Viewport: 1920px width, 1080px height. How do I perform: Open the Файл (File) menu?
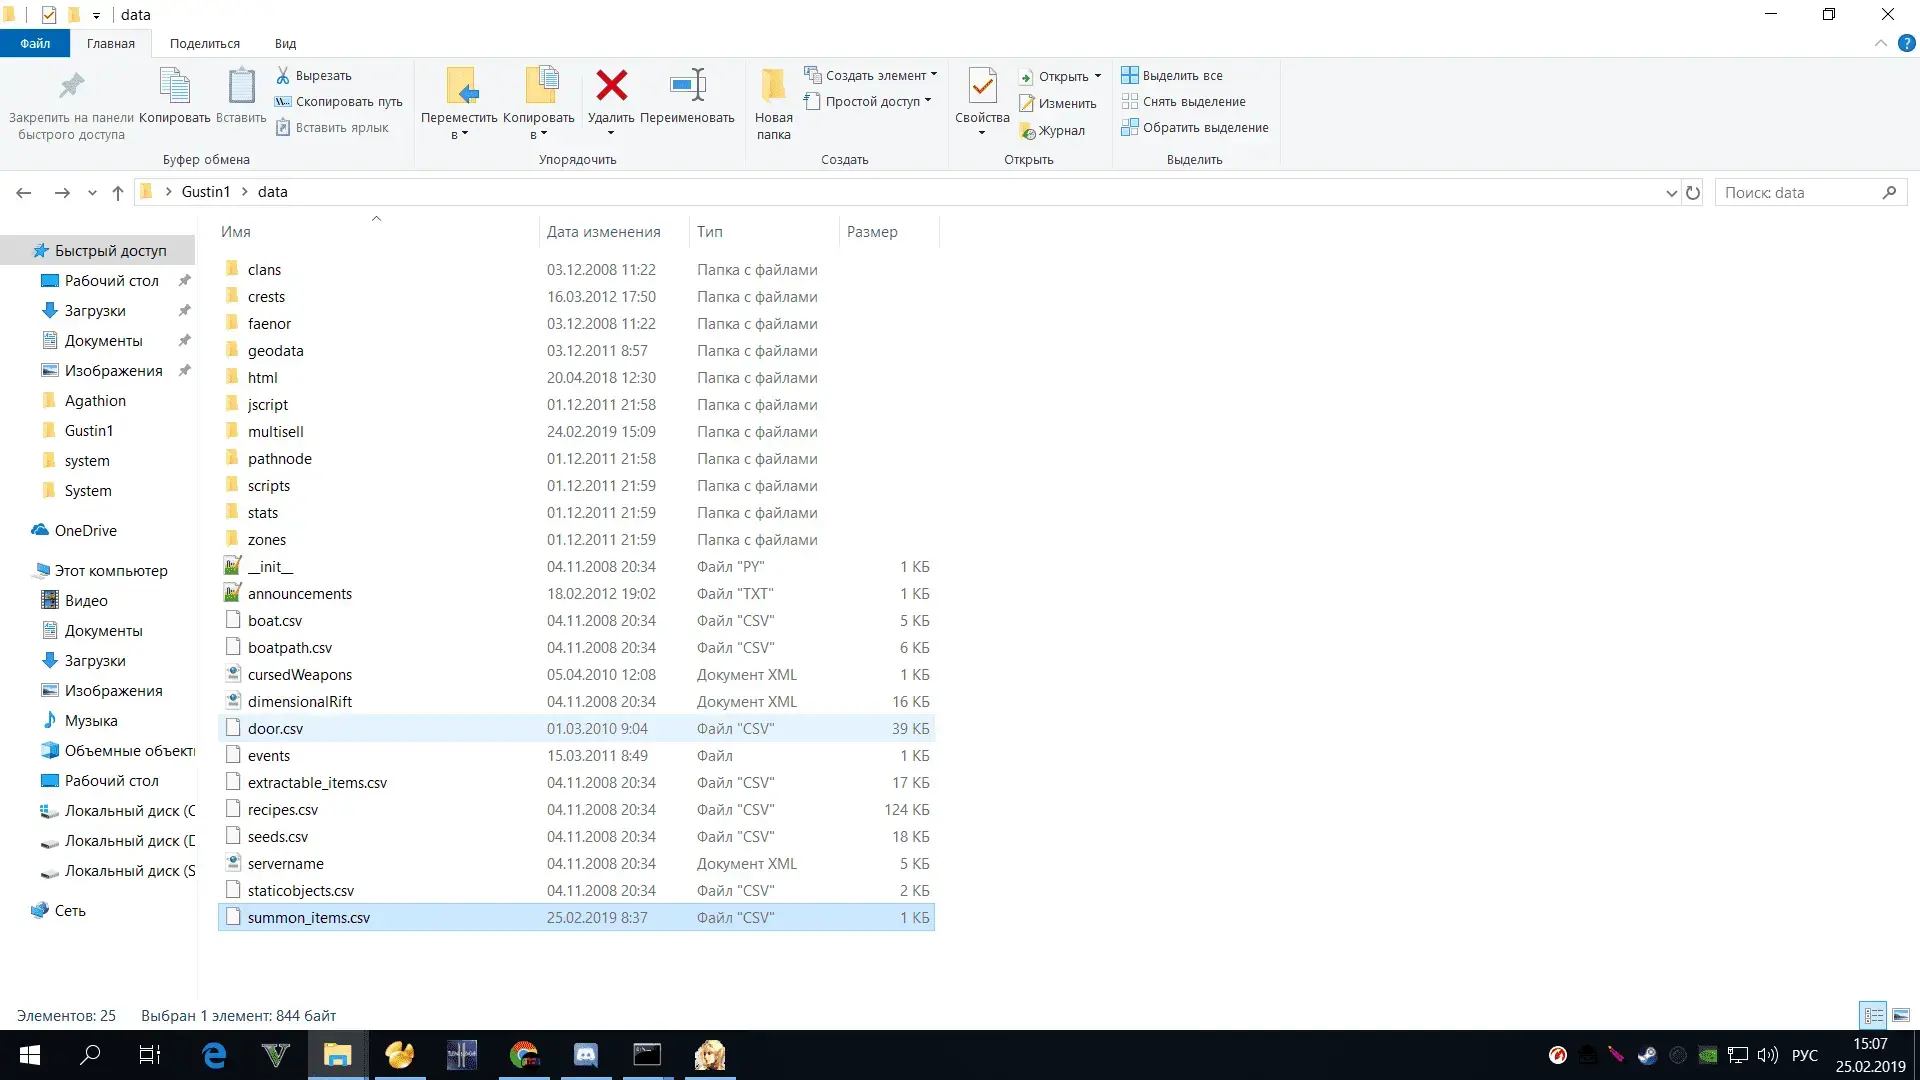tap(35, 43)
